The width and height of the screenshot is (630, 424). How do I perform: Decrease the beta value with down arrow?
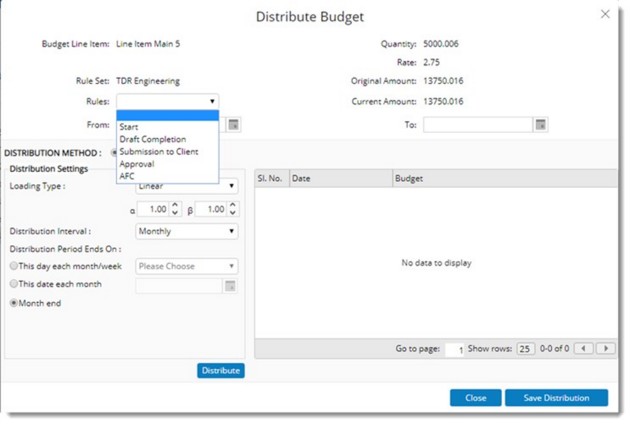click(x=233, y=213)
